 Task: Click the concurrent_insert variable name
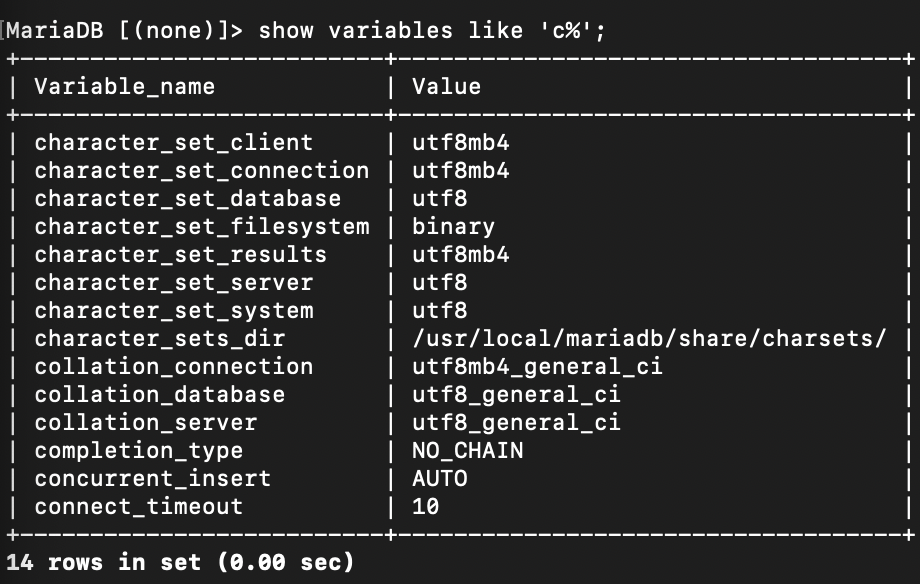(152, 479)
